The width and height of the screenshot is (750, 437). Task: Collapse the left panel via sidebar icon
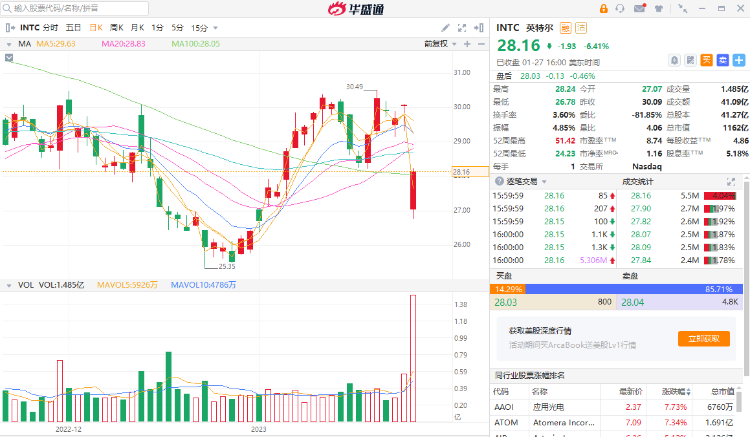pos(10,28)
